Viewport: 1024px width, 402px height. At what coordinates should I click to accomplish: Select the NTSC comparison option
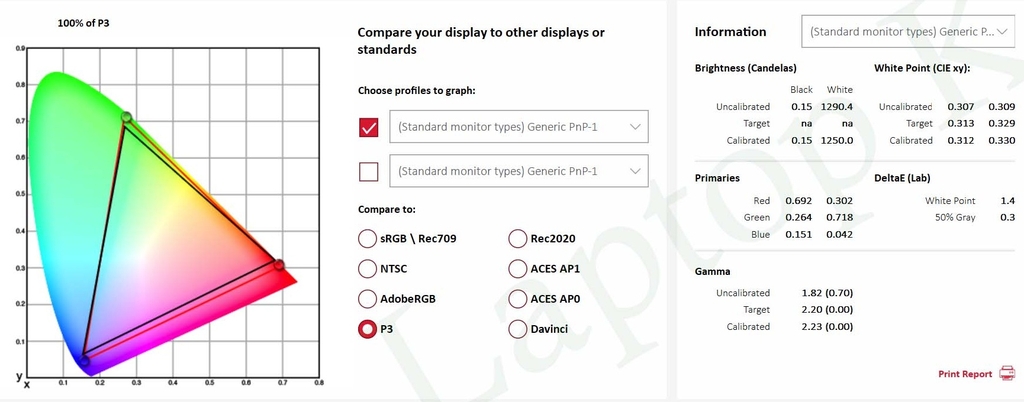coord(368,268)
